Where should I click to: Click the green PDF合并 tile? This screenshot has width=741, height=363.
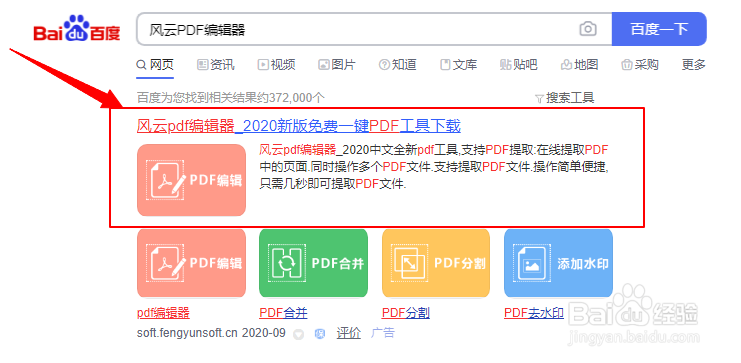pos(313,263)
